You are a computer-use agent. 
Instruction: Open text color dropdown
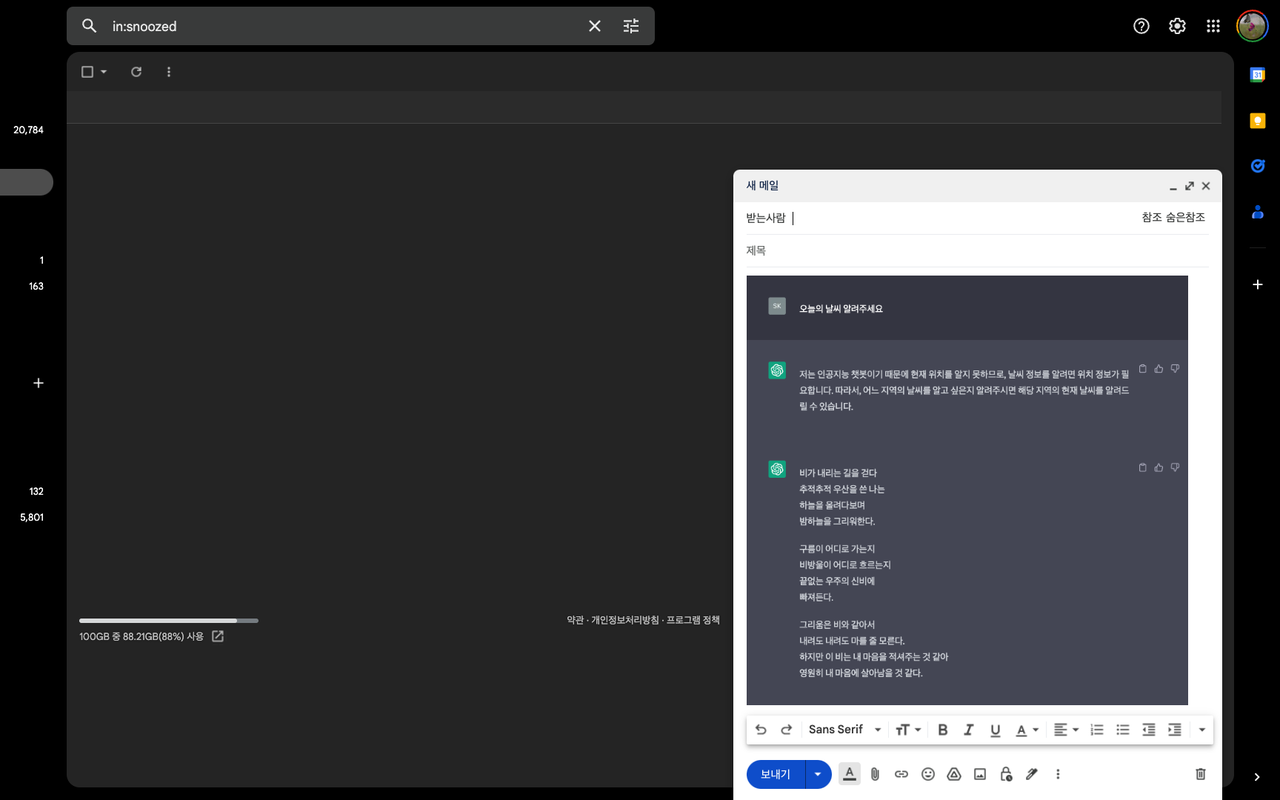1028,730
